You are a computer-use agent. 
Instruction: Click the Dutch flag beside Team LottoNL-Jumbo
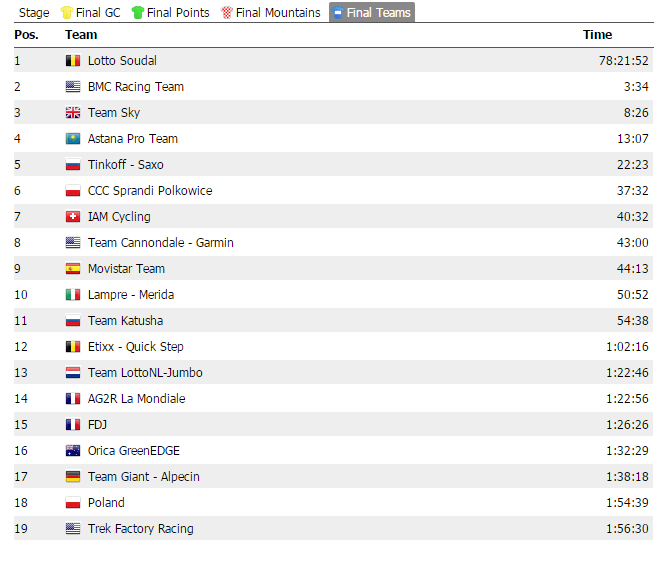(x=73, y=373)
